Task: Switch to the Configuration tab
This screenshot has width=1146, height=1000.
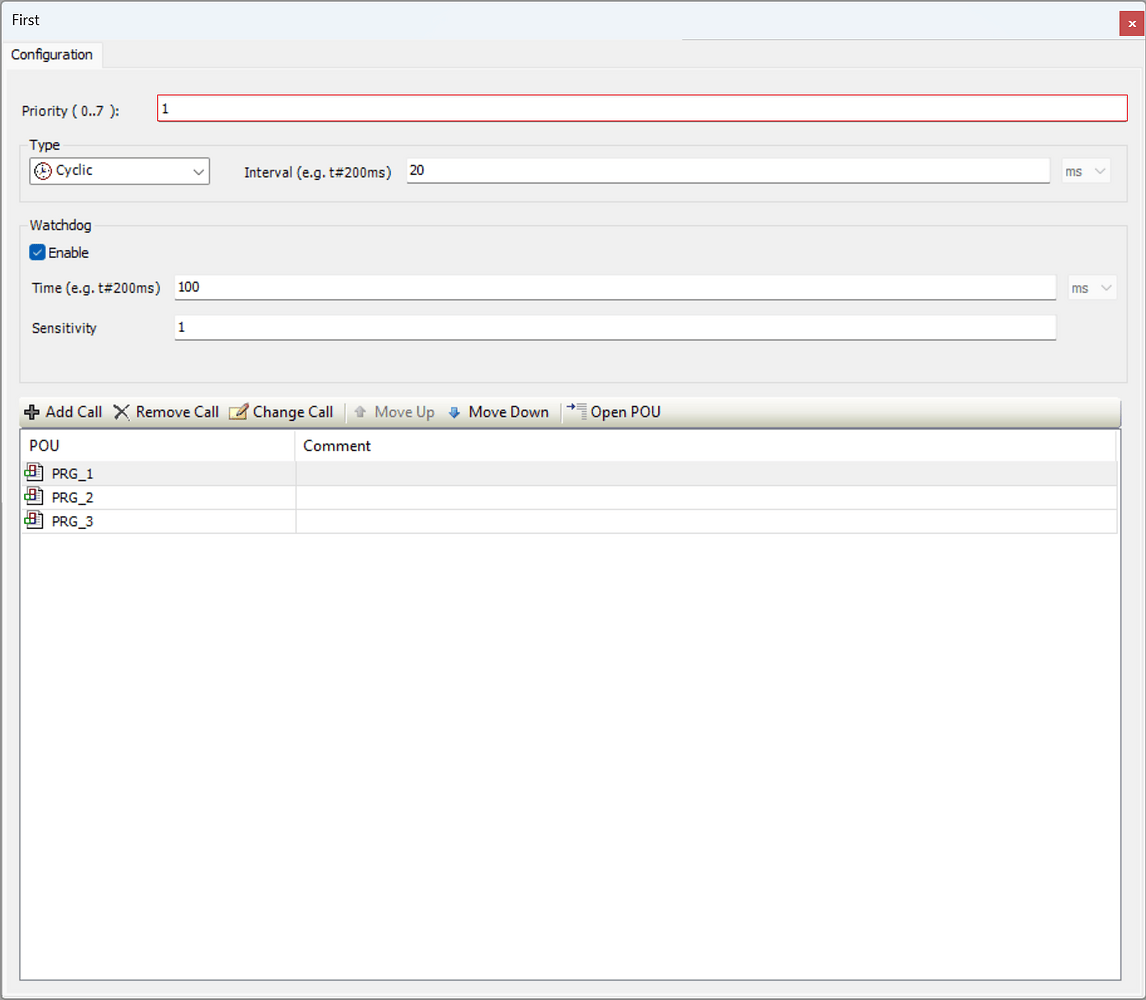Action: click(52, 55)
